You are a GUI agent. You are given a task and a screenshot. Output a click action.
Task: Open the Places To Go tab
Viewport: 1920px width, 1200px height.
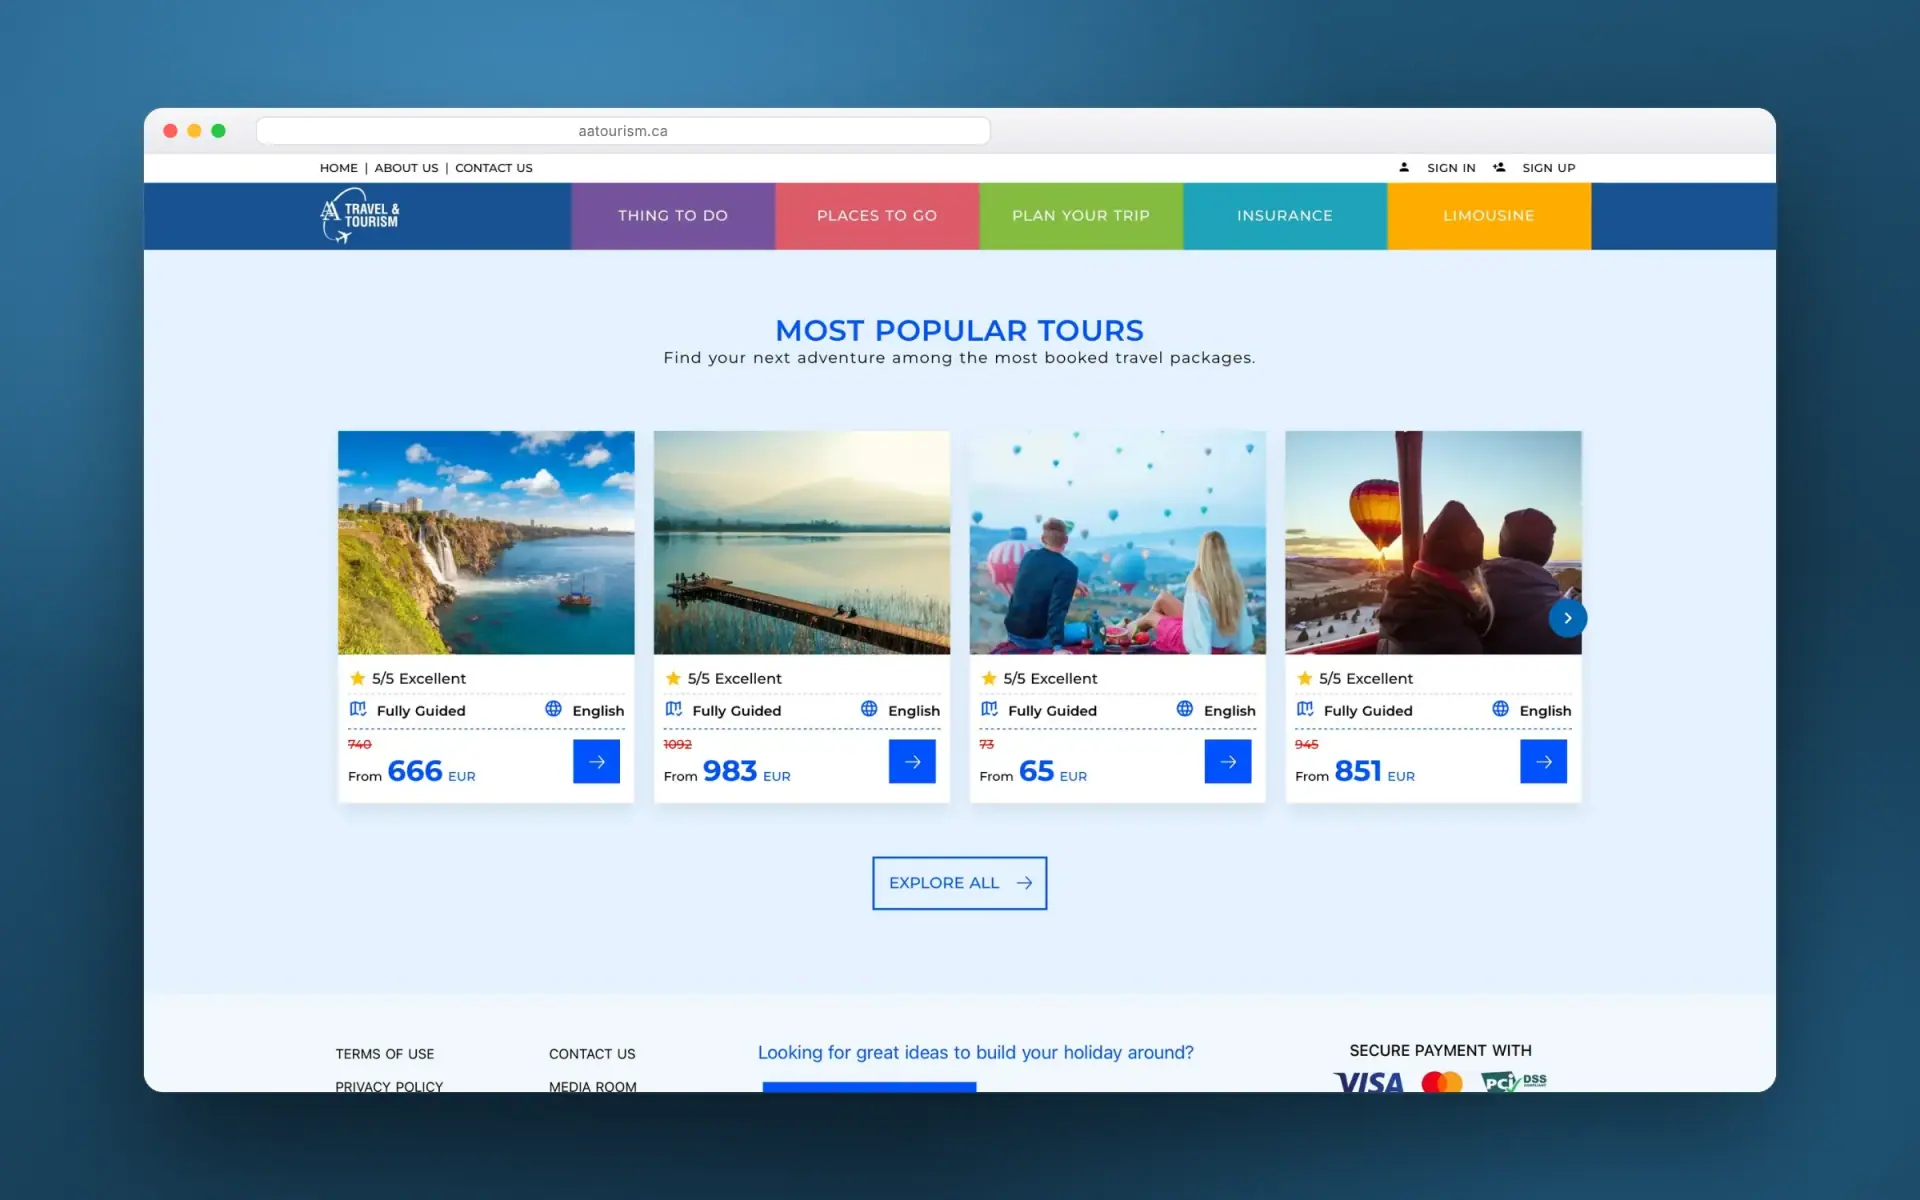coord(877,216)
